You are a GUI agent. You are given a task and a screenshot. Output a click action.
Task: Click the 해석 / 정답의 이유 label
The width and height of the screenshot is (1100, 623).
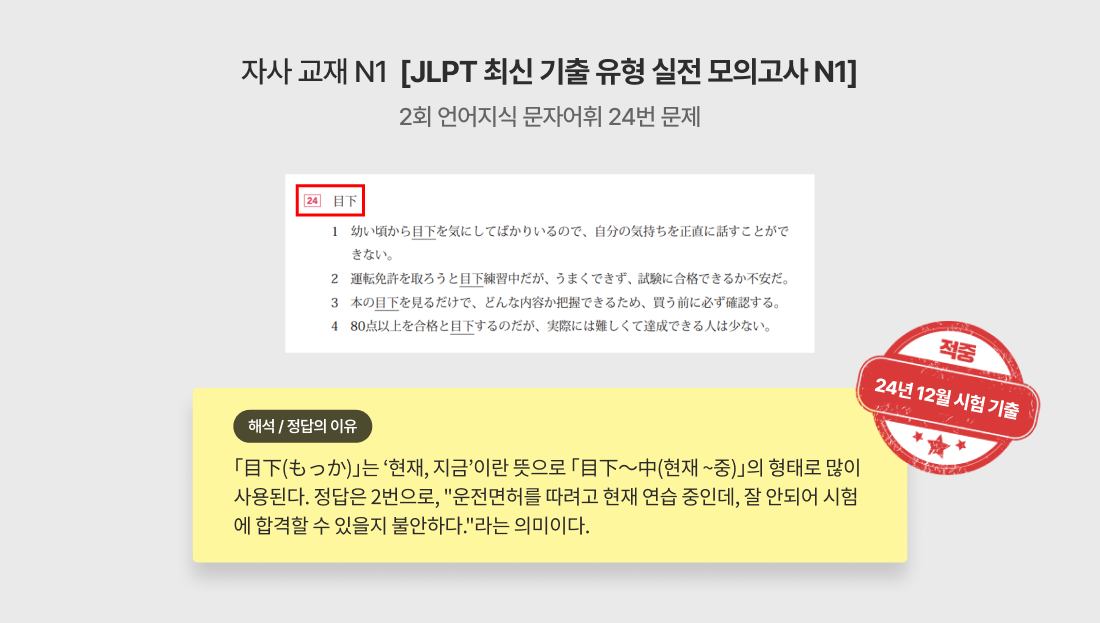pyautogui.click(x=302, y=426)
